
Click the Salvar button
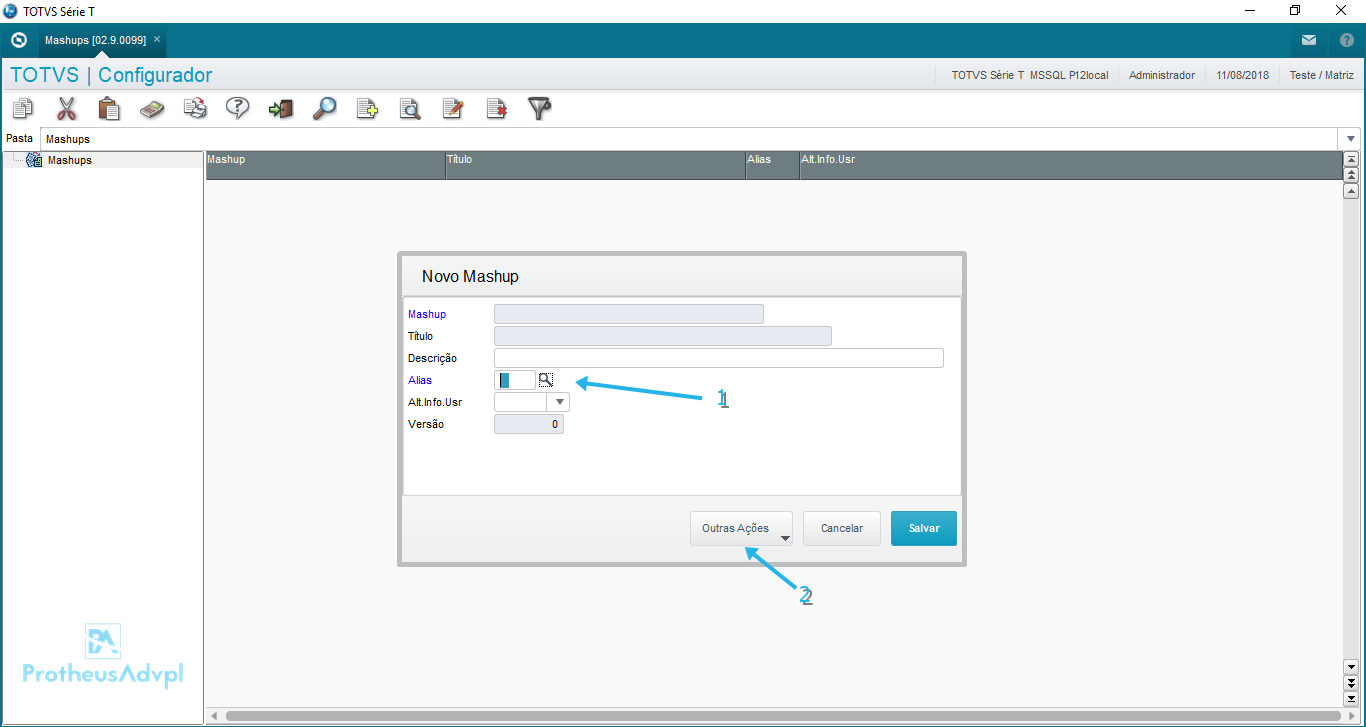click(x=924, y=528)
